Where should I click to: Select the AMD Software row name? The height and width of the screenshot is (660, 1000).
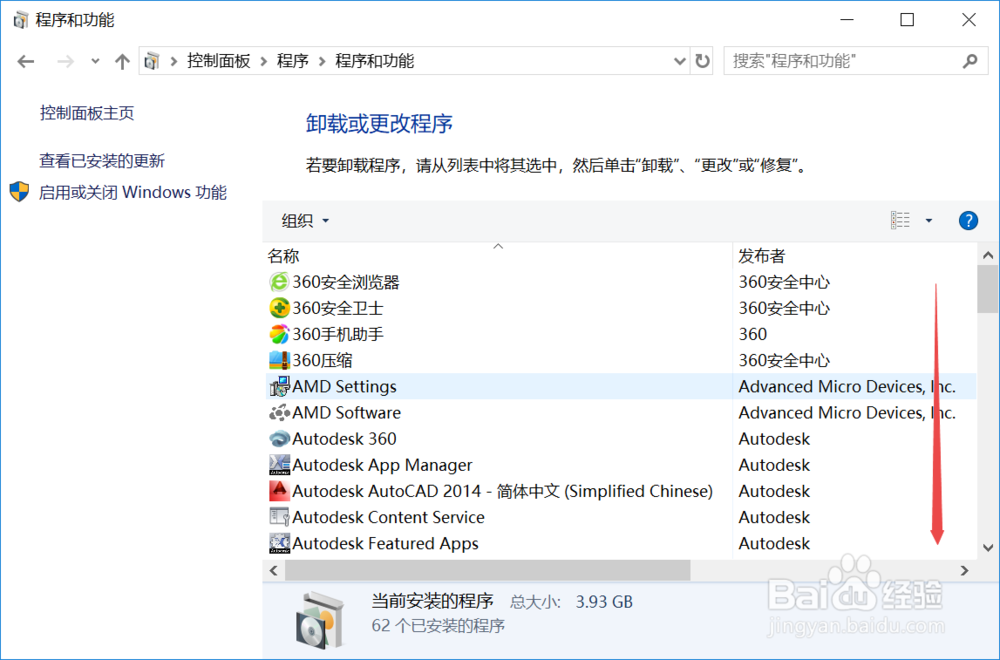[346, 413]
